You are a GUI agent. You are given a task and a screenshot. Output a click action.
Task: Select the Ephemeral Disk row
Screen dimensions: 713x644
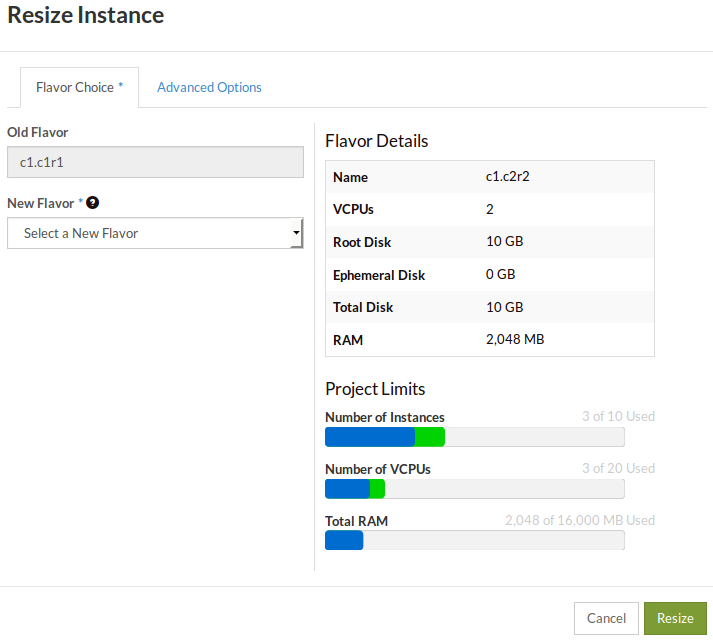[490, 275]
